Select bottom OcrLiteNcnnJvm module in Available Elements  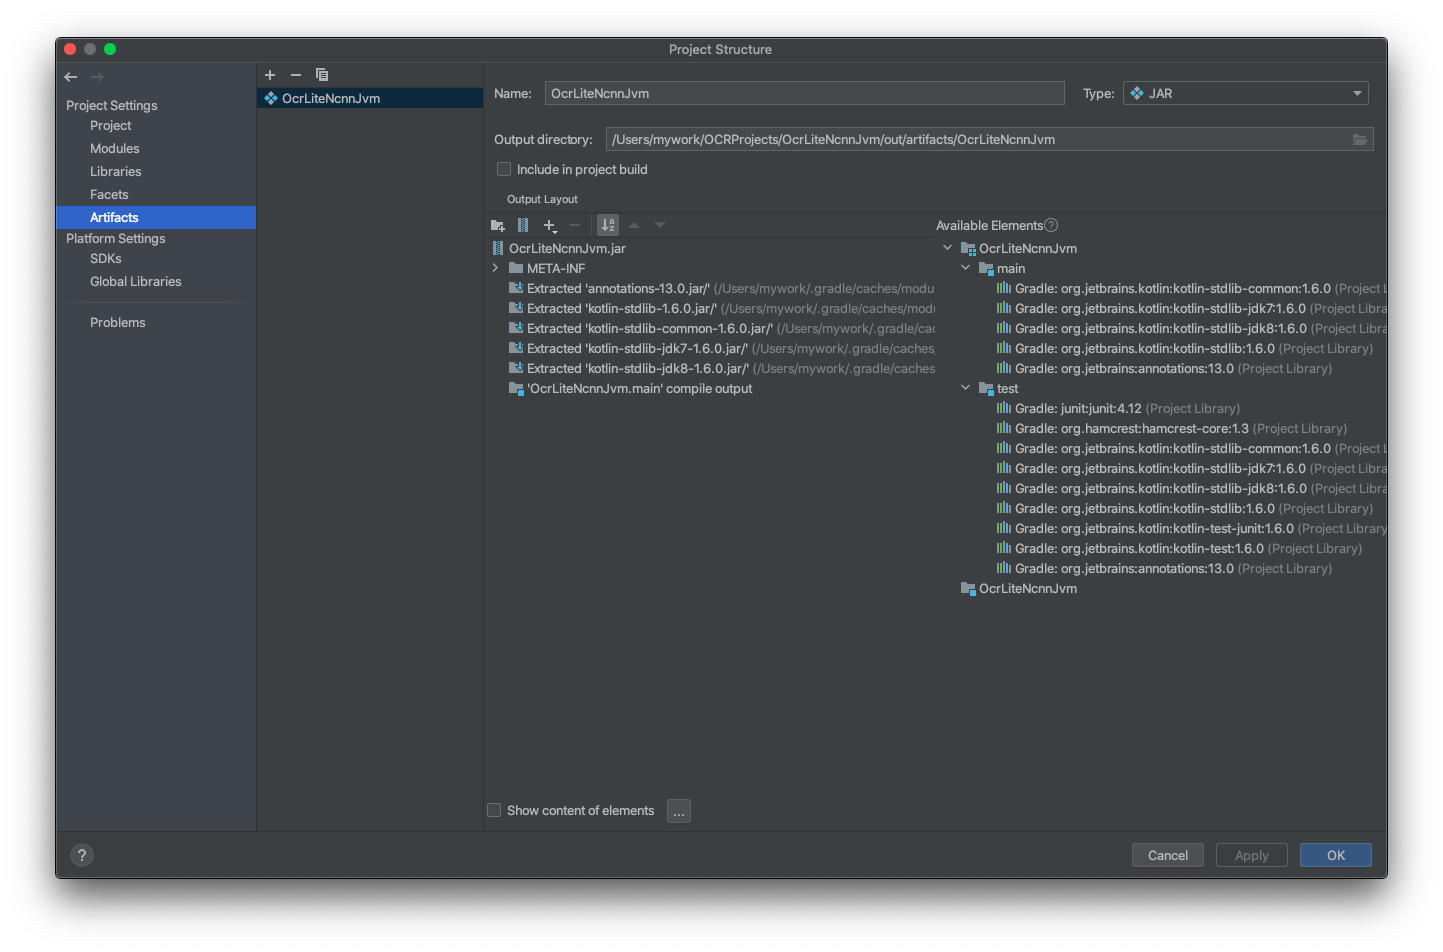click(1019, 589)
